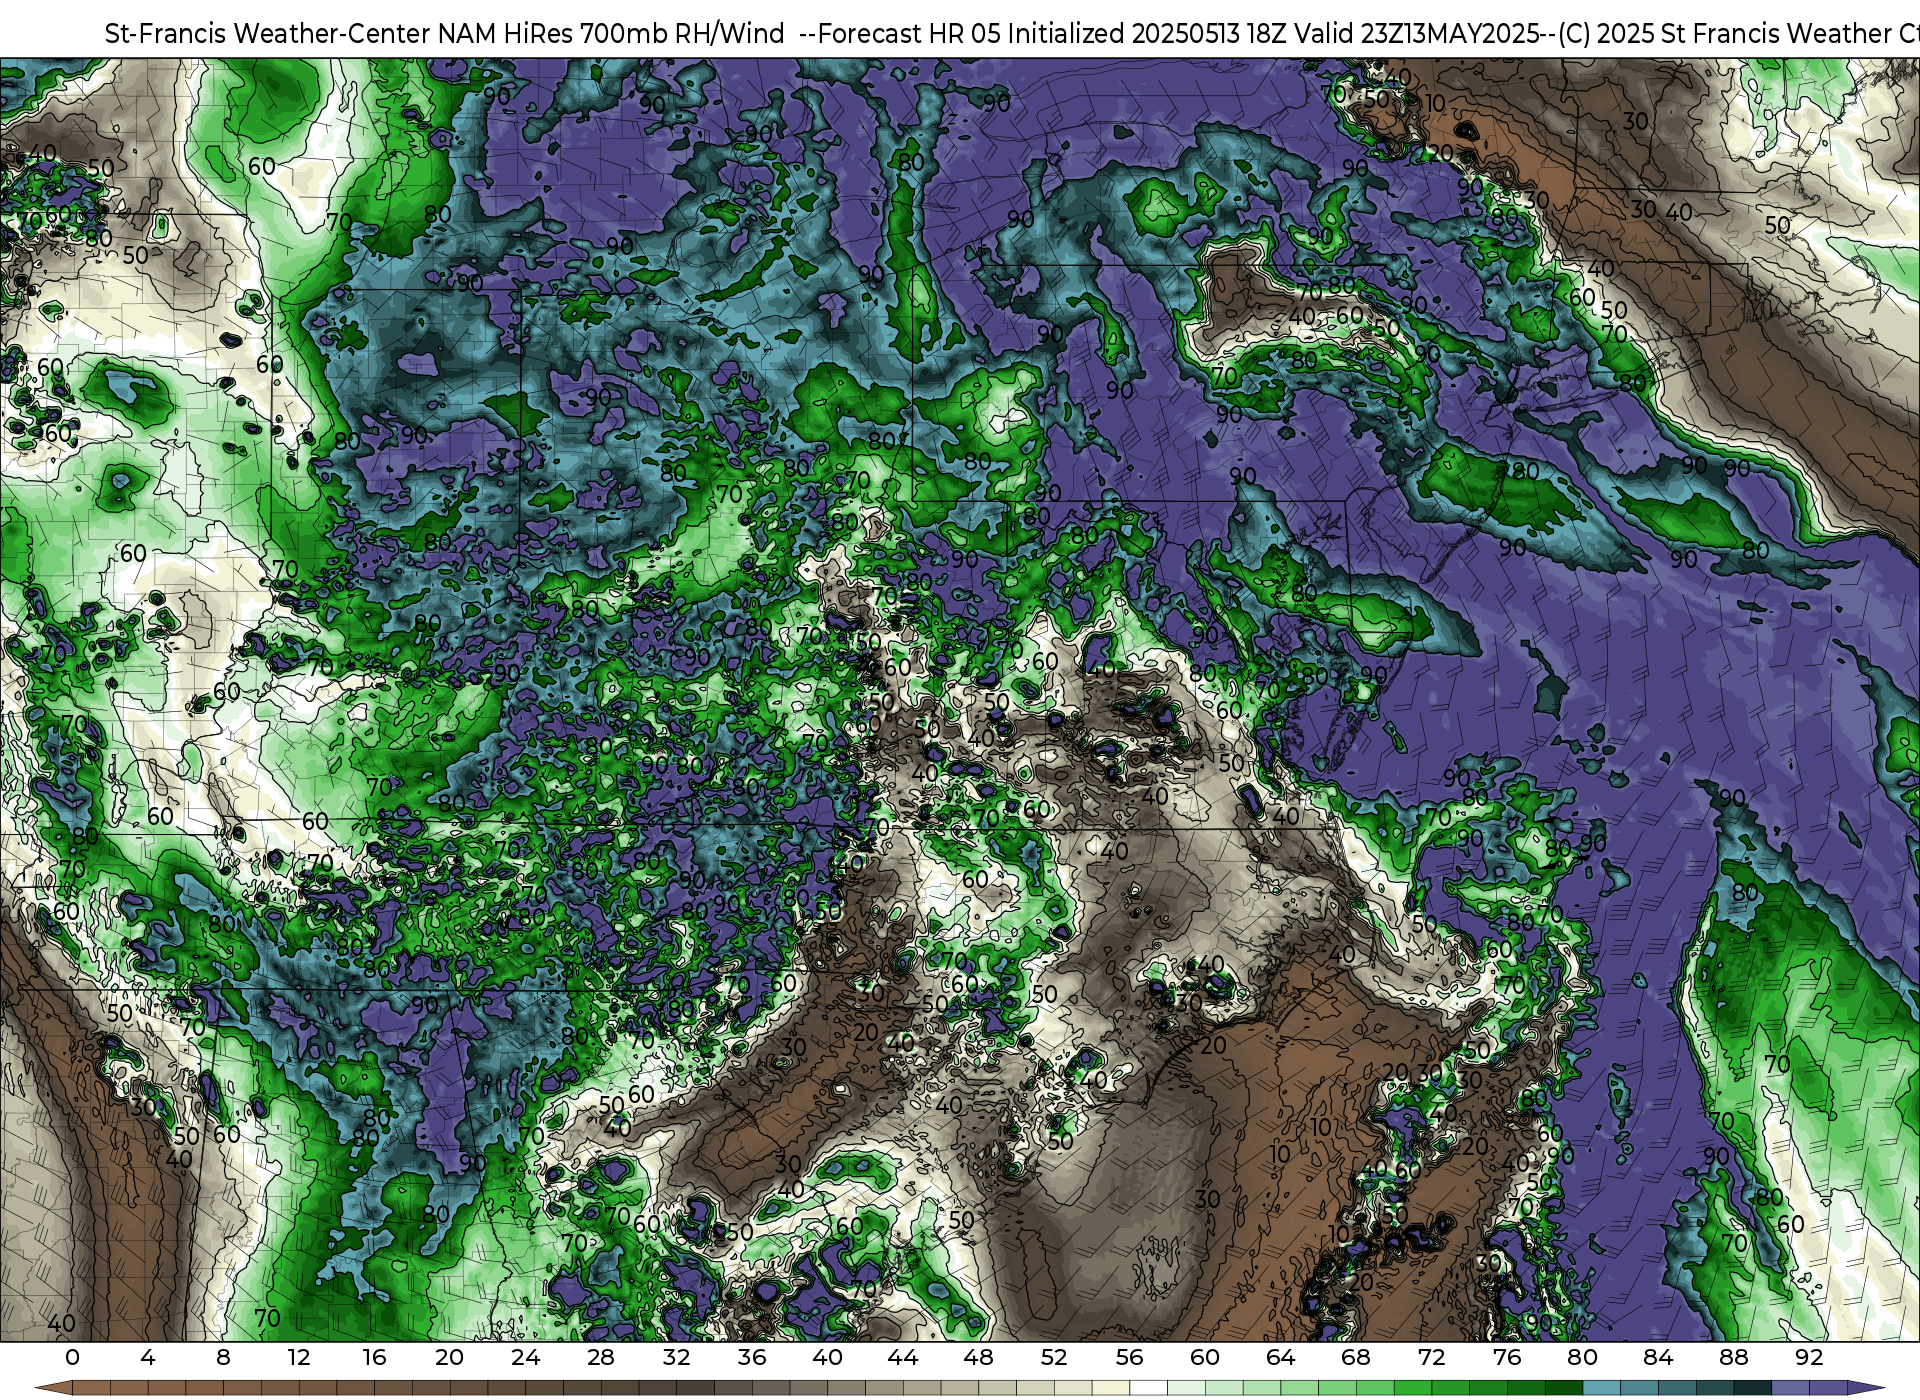Select the '56' tick on the color bar legend
The image size is (1920, 1400).
click(1129, 1357)
